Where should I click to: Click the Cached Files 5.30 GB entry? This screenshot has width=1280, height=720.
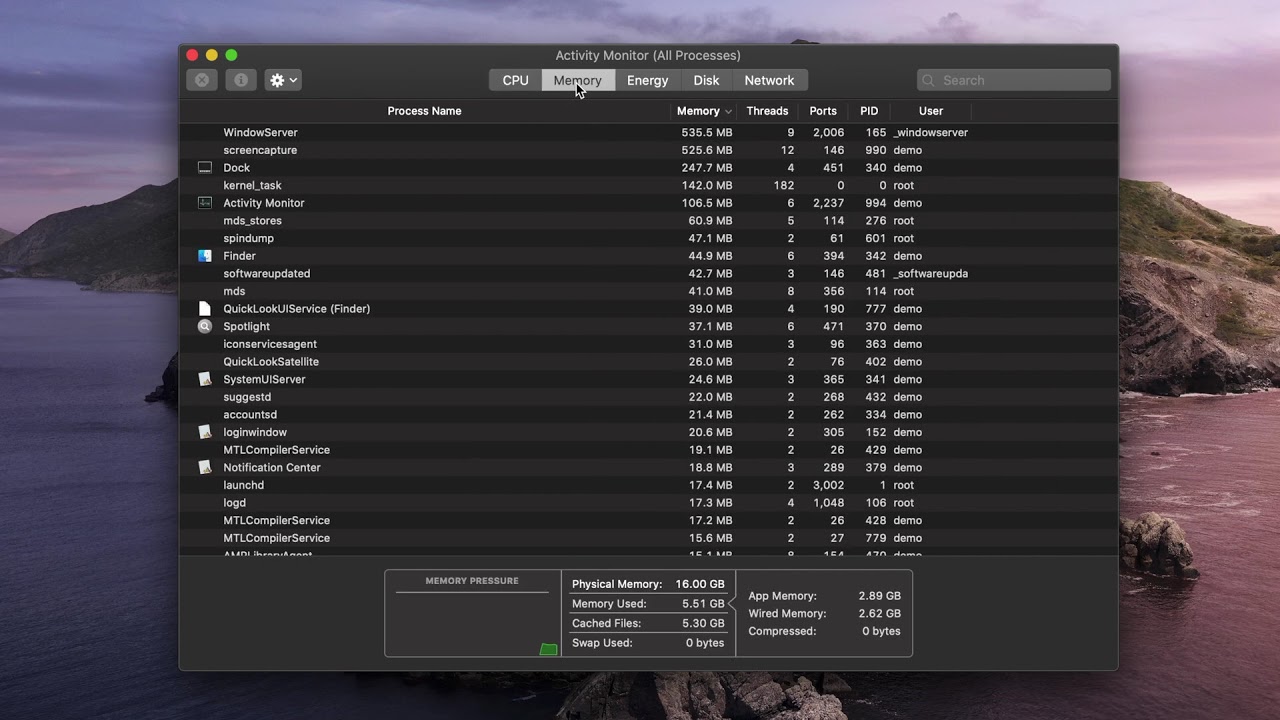click(x=648, y=623)
